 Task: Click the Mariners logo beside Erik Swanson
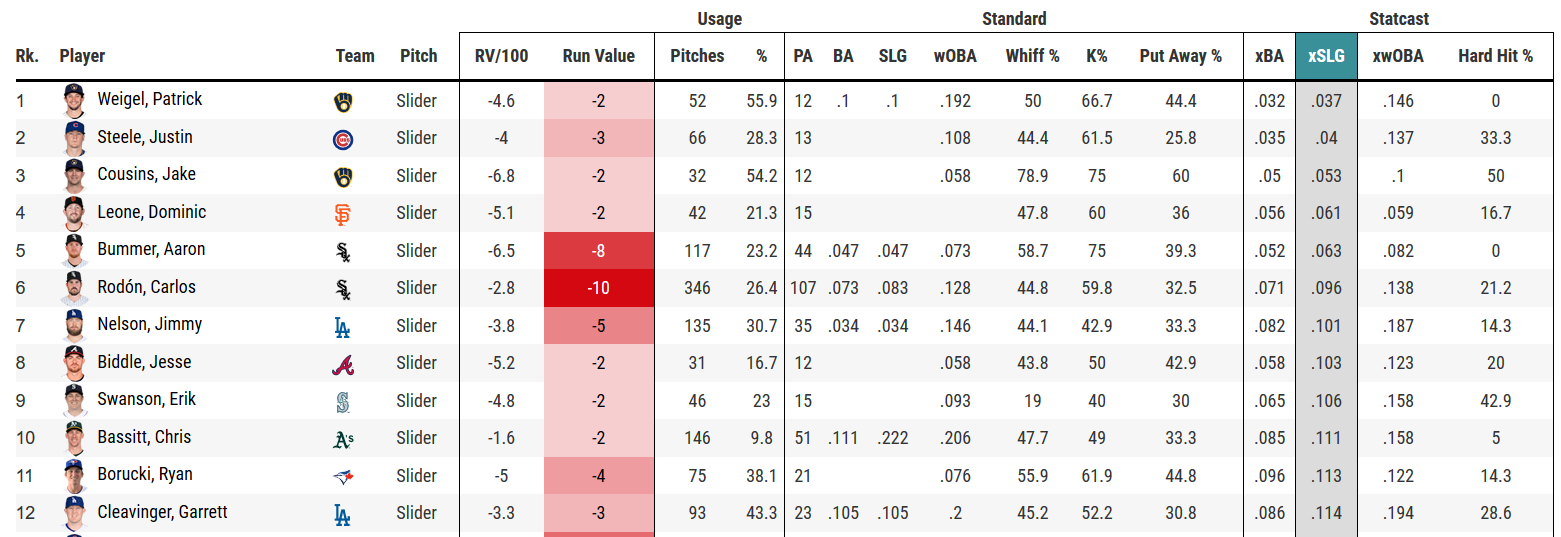click(x=343, y=402)
